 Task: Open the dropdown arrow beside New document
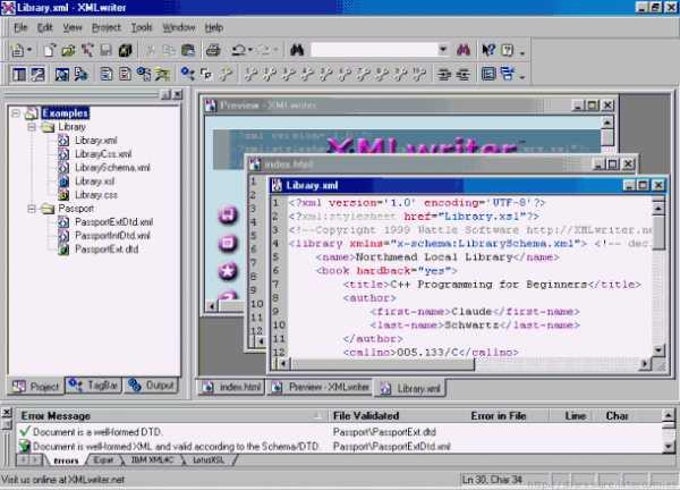coord(29,50)
